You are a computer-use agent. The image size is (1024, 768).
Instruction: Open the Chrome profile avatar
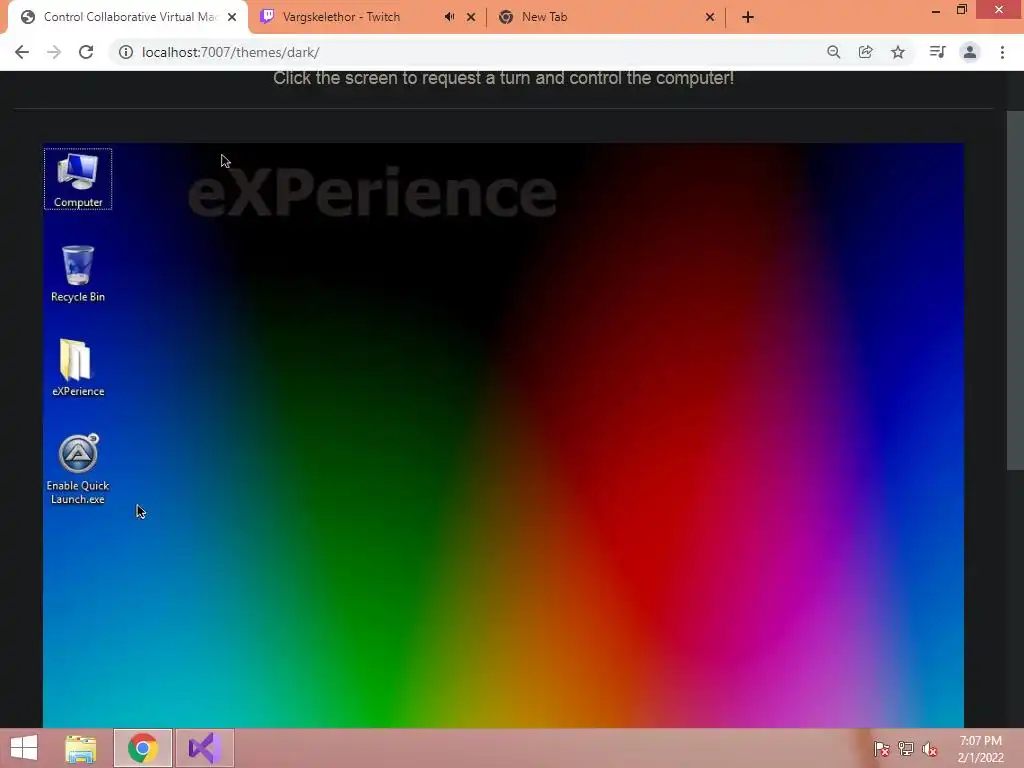click(970, 52)
